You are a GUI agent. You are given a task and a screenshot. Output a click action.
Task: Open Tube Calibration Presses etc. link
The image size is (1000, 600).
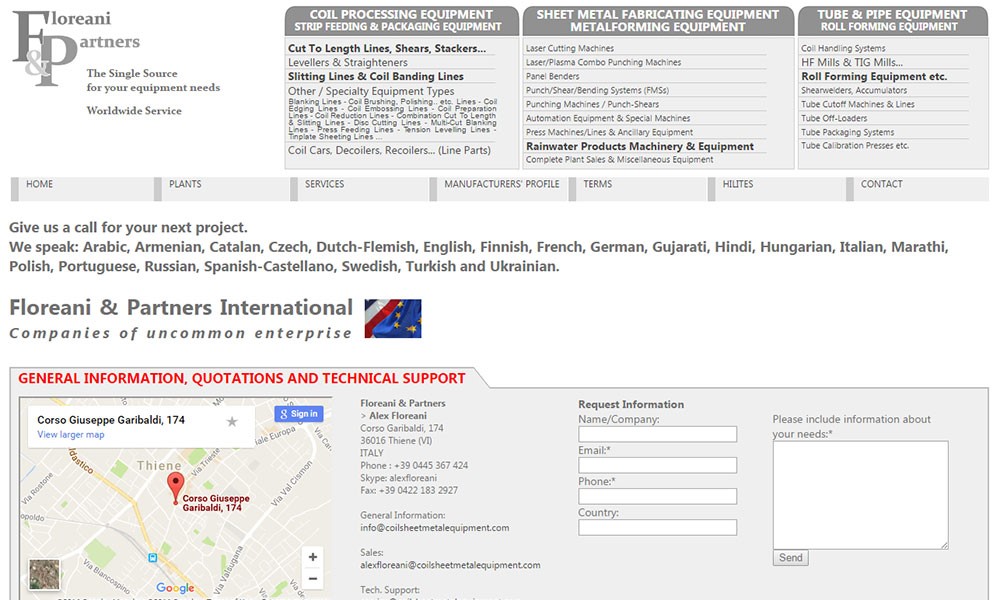pos(855,146)
